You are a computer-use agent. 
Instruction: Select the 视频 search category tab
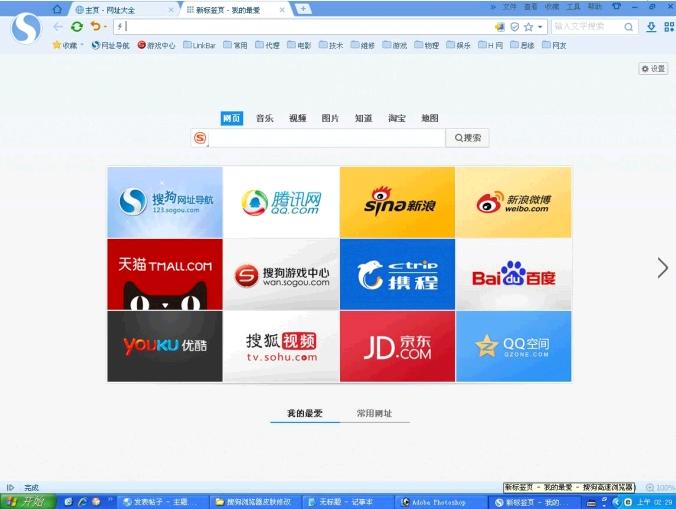point(297,118)
